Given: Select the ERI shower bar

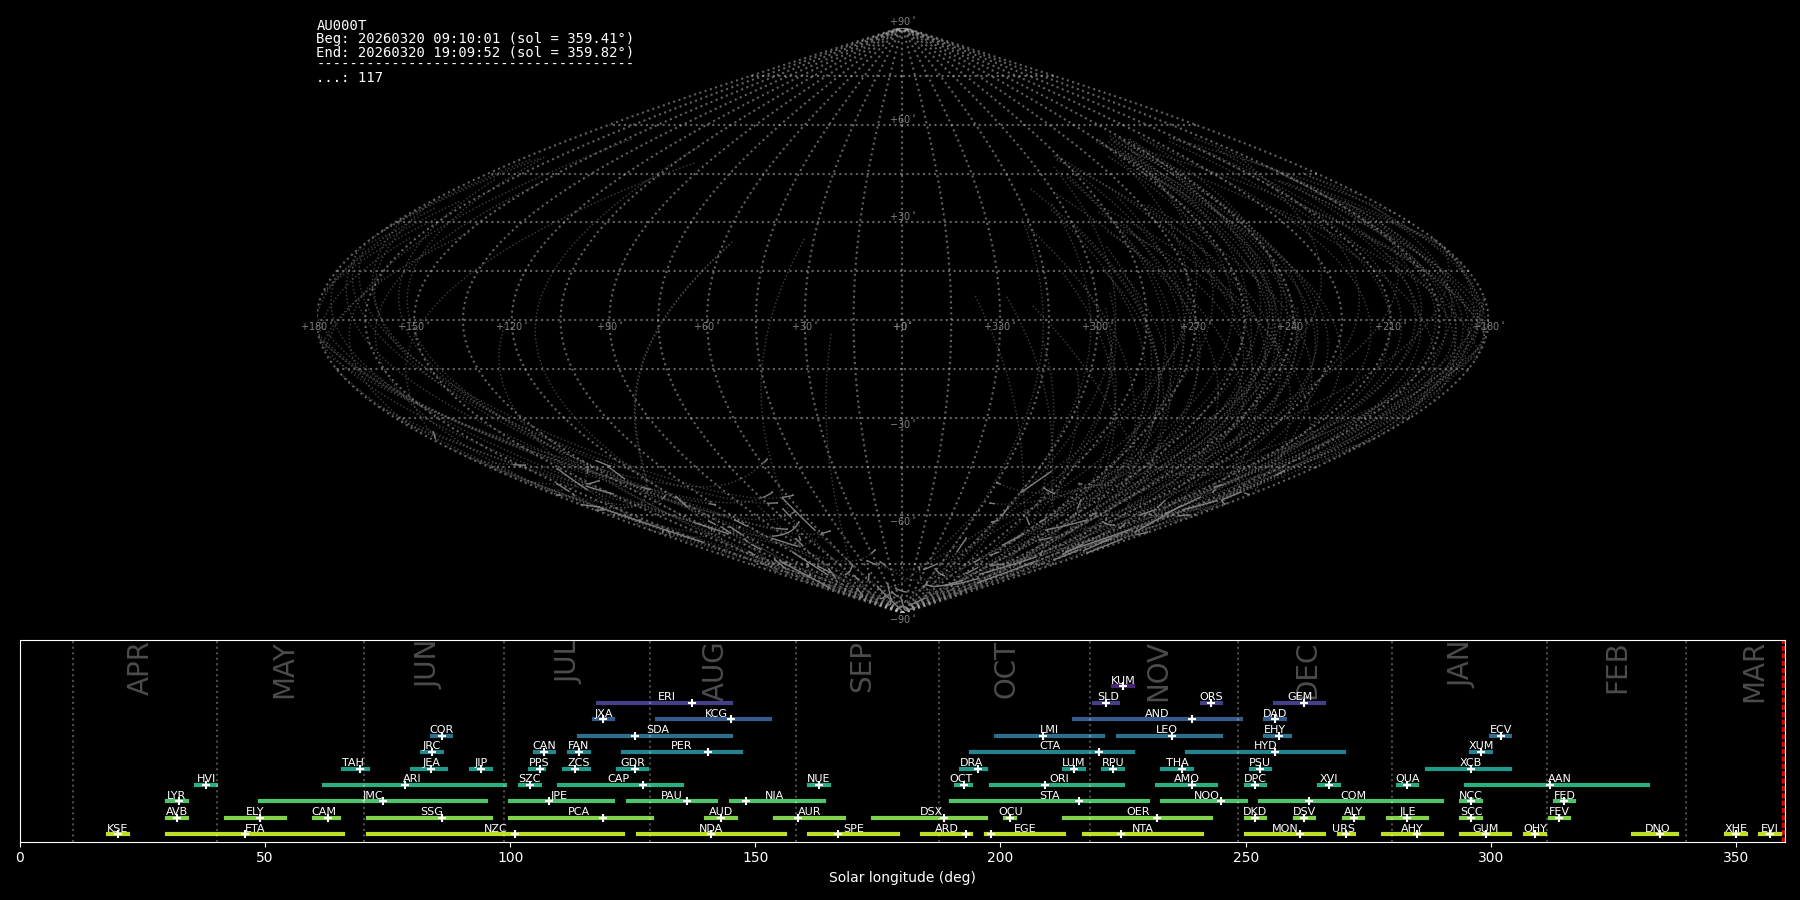Looking at the screenshot, I should [664, 703].
